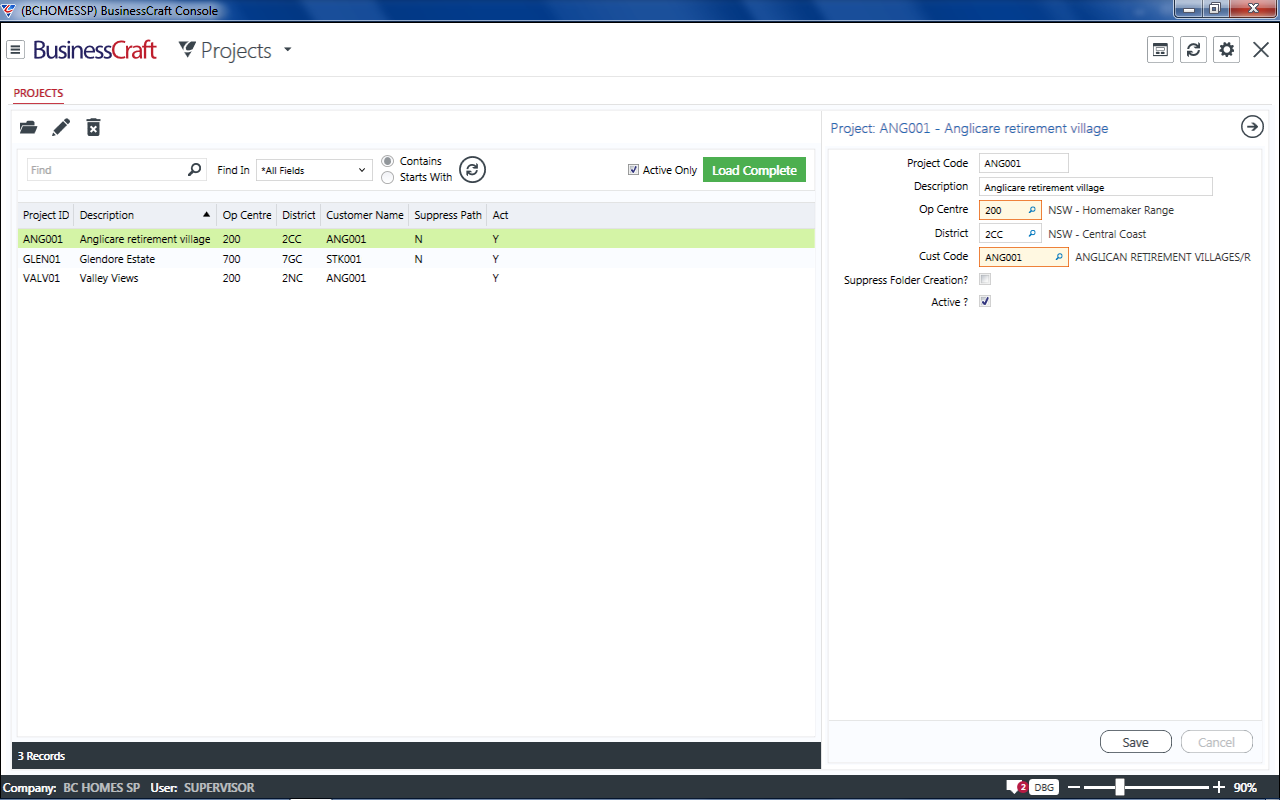
Task: Sort by Description column header
Action: point(145,215)
